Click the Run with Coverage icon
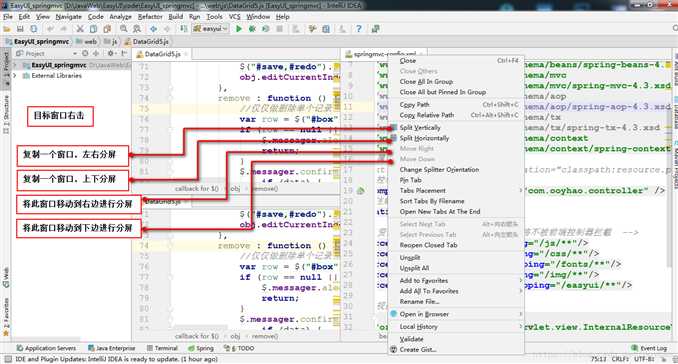The width and height of the screenshot is (678, 364). [x=265, y=29]
